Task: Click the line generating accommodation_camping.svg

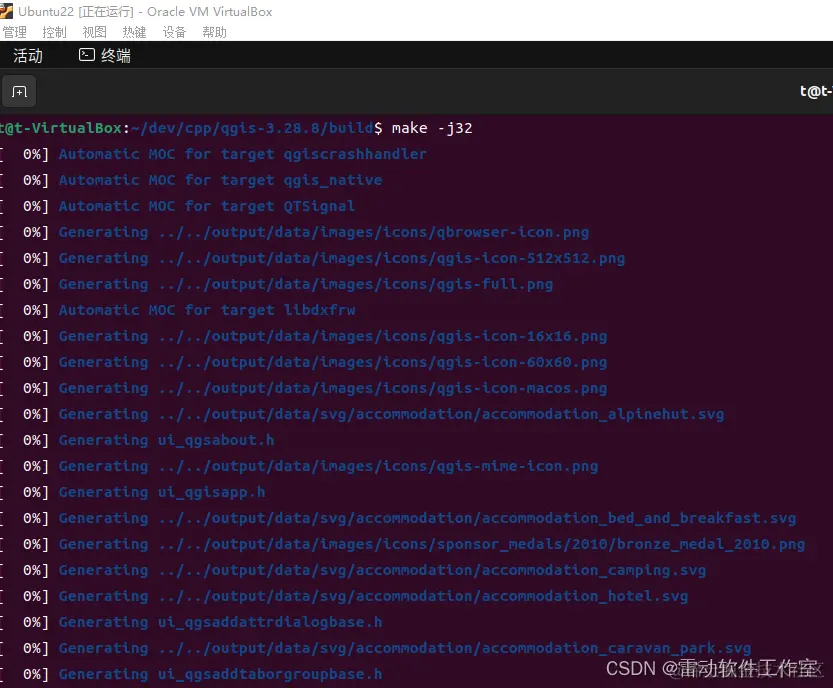Action: (x=382, y=571)
